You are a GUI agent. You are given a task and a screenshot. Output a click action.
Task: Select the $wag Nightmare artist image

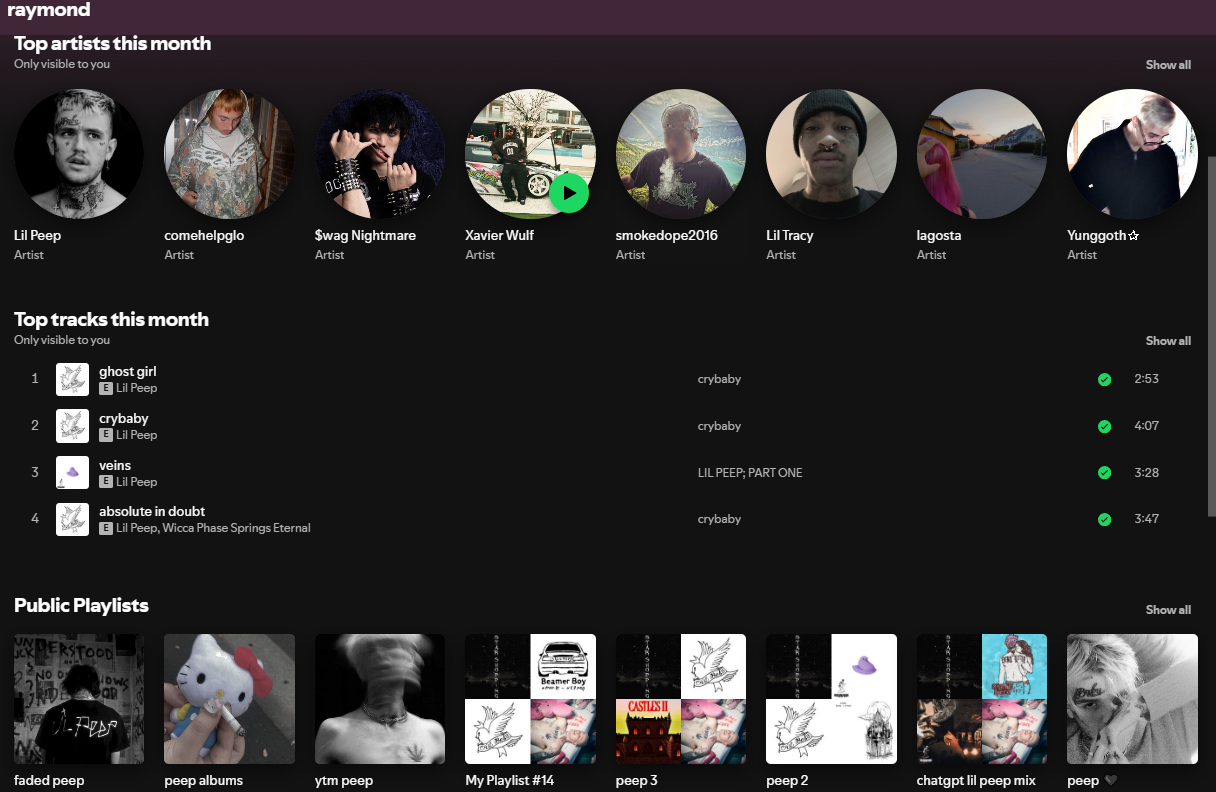coord(380,154)
